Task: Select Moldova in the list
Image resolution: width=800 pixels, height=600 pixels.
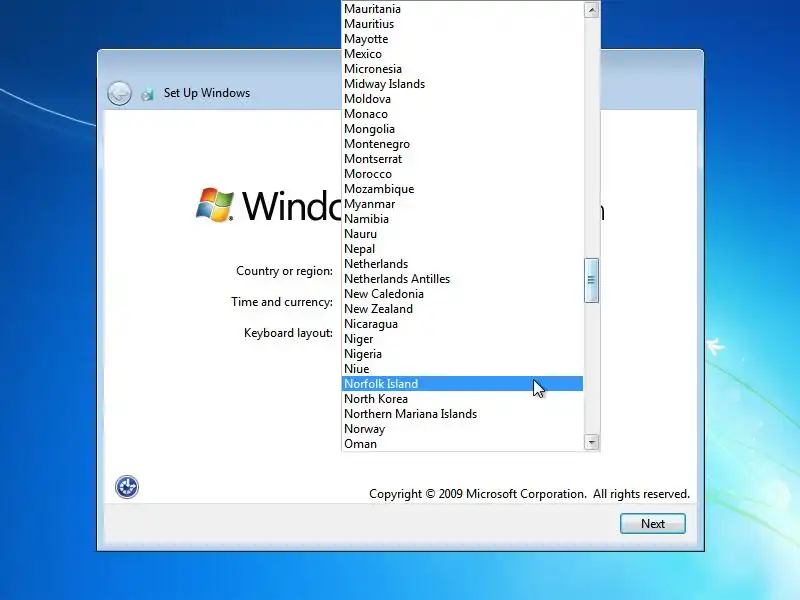Action: pyautogui.click(x=462, y=99)
